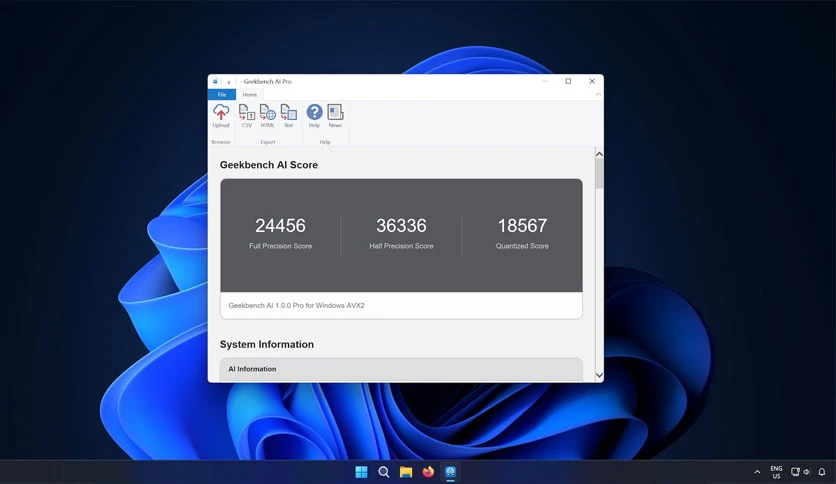The width and height of the screenshot is (836, 484).
Task: Open the Windows Start menu
Action: 361,472
